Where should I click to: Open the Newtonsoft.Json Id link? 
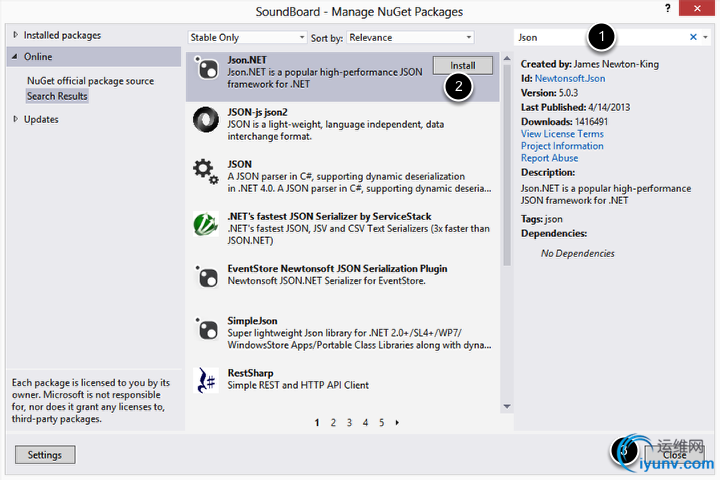(x=570, y=79)
